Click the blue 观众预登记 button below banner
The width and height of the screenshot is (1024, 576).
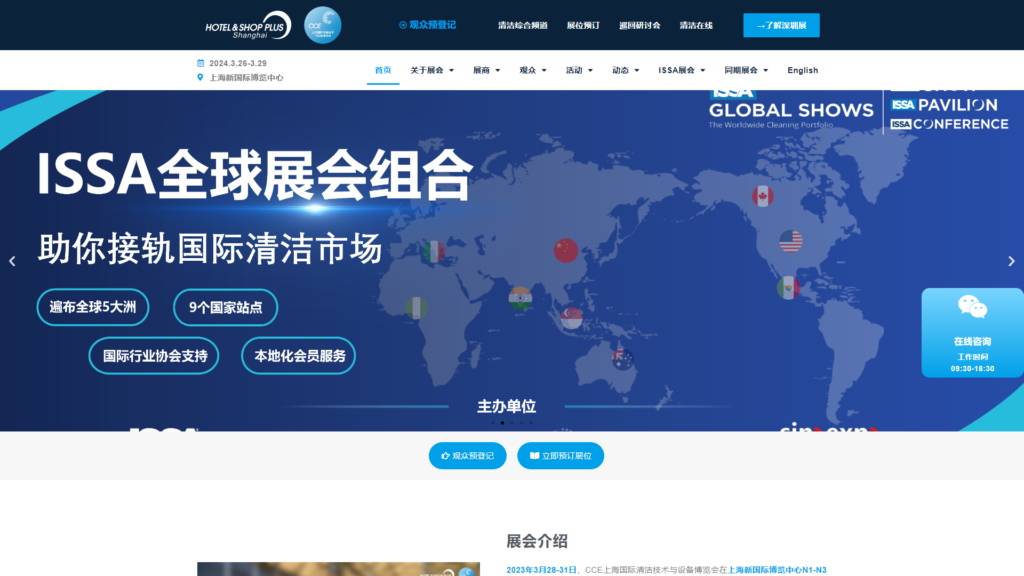468,456
